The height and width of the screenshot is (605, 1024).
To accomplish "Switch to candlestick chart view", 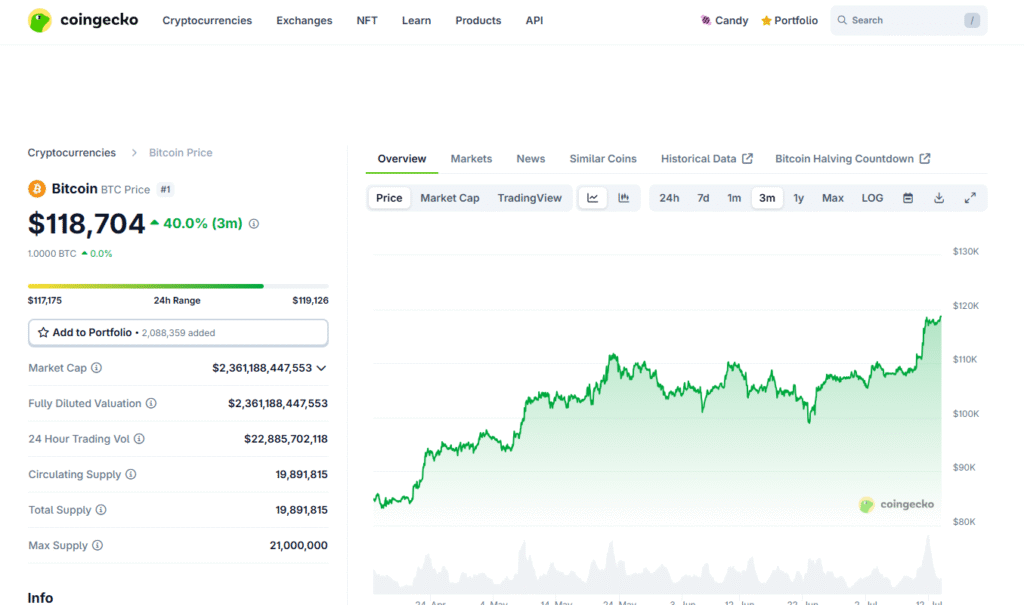I will [624, 198].
